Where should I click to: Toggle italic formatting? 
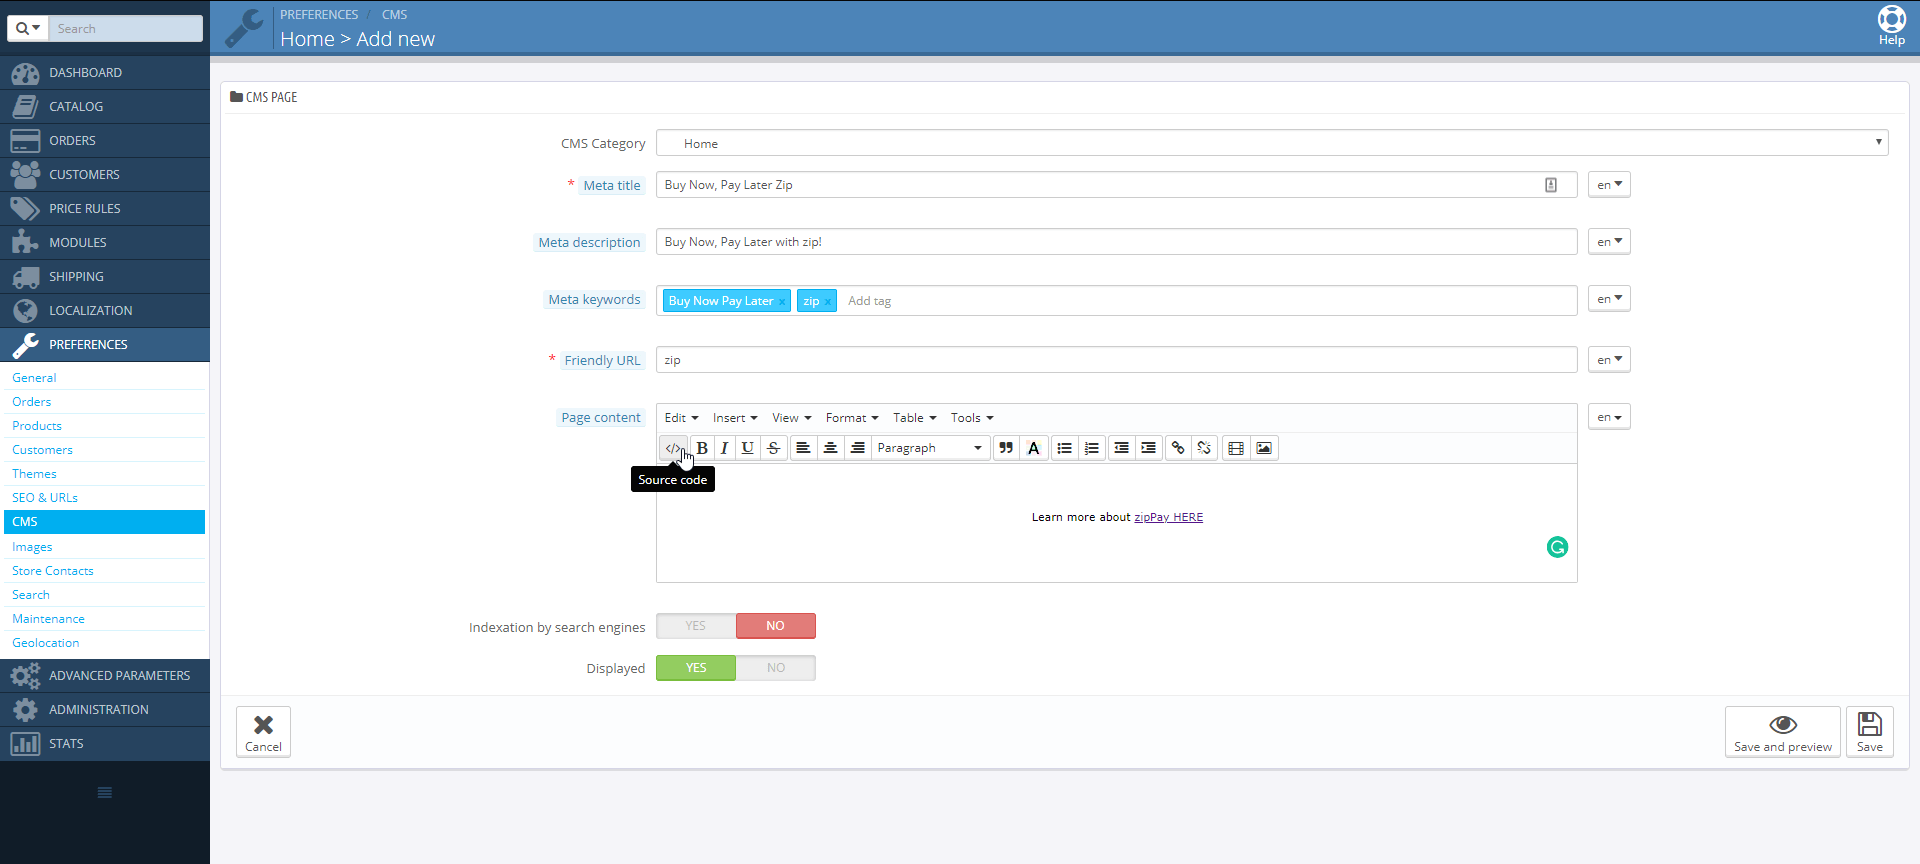point(724,448)
